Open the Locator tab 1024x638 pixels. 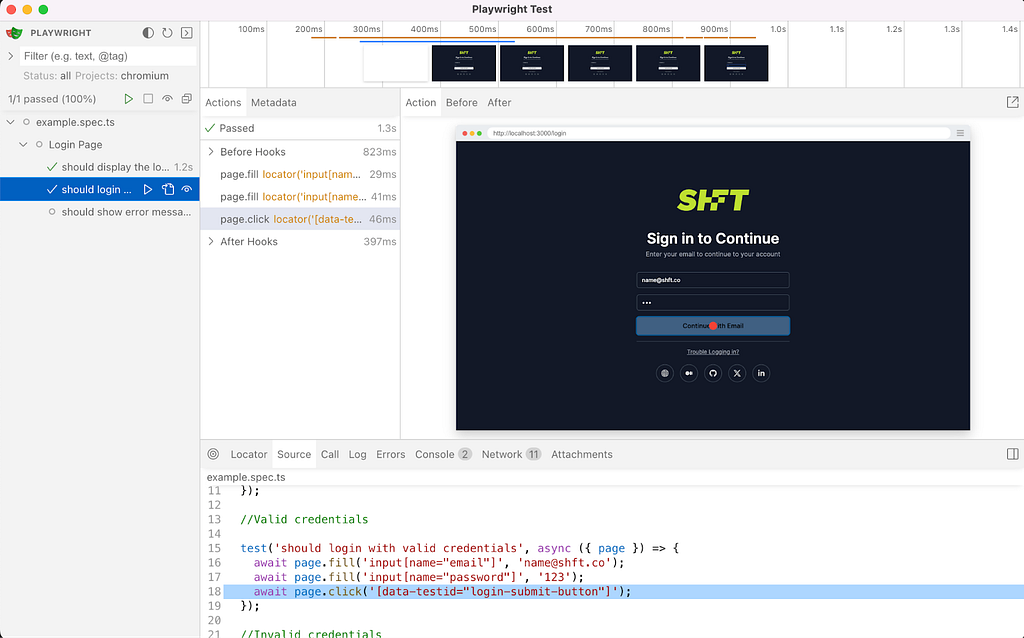pos(249,455)
